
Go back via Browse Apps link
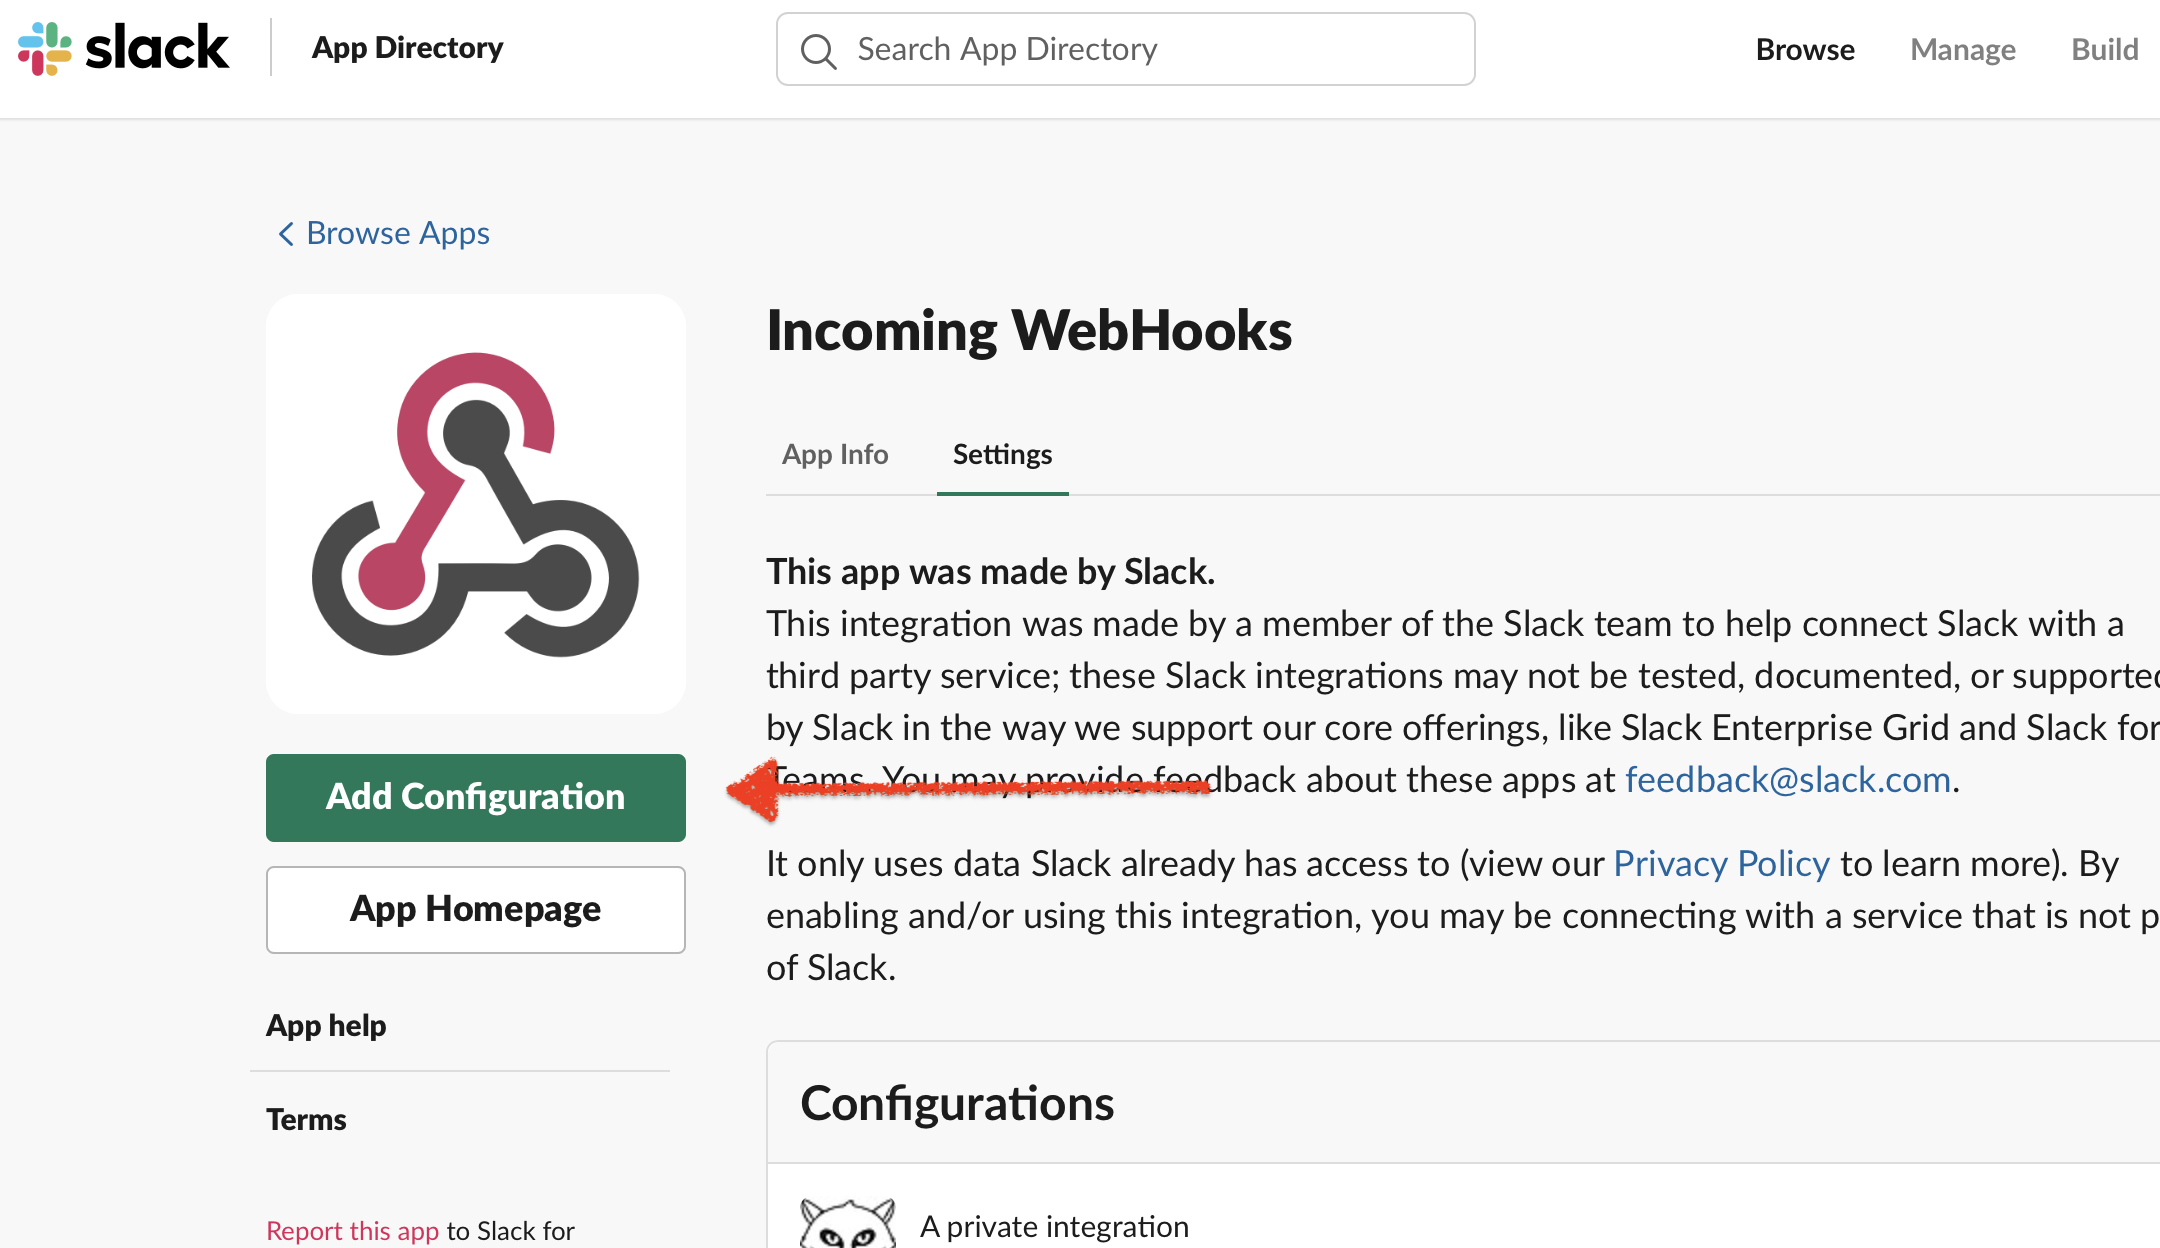(x=397, y=233)
